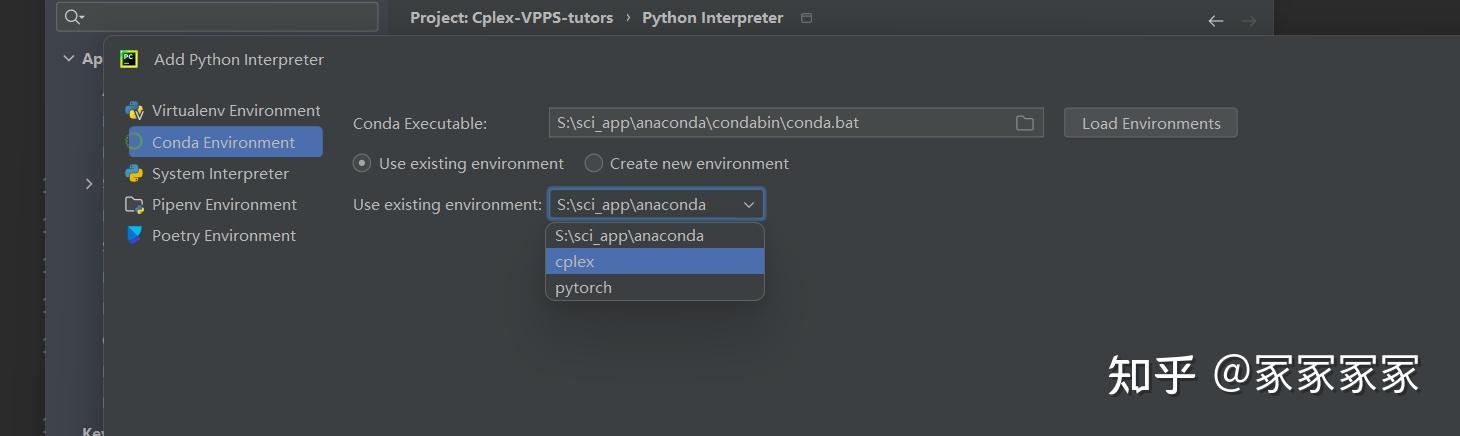Image resolution: width=1460 pixels, height=436 pixels.
Task: Click the back arrow in settings header
Action: click(1216, 20)
